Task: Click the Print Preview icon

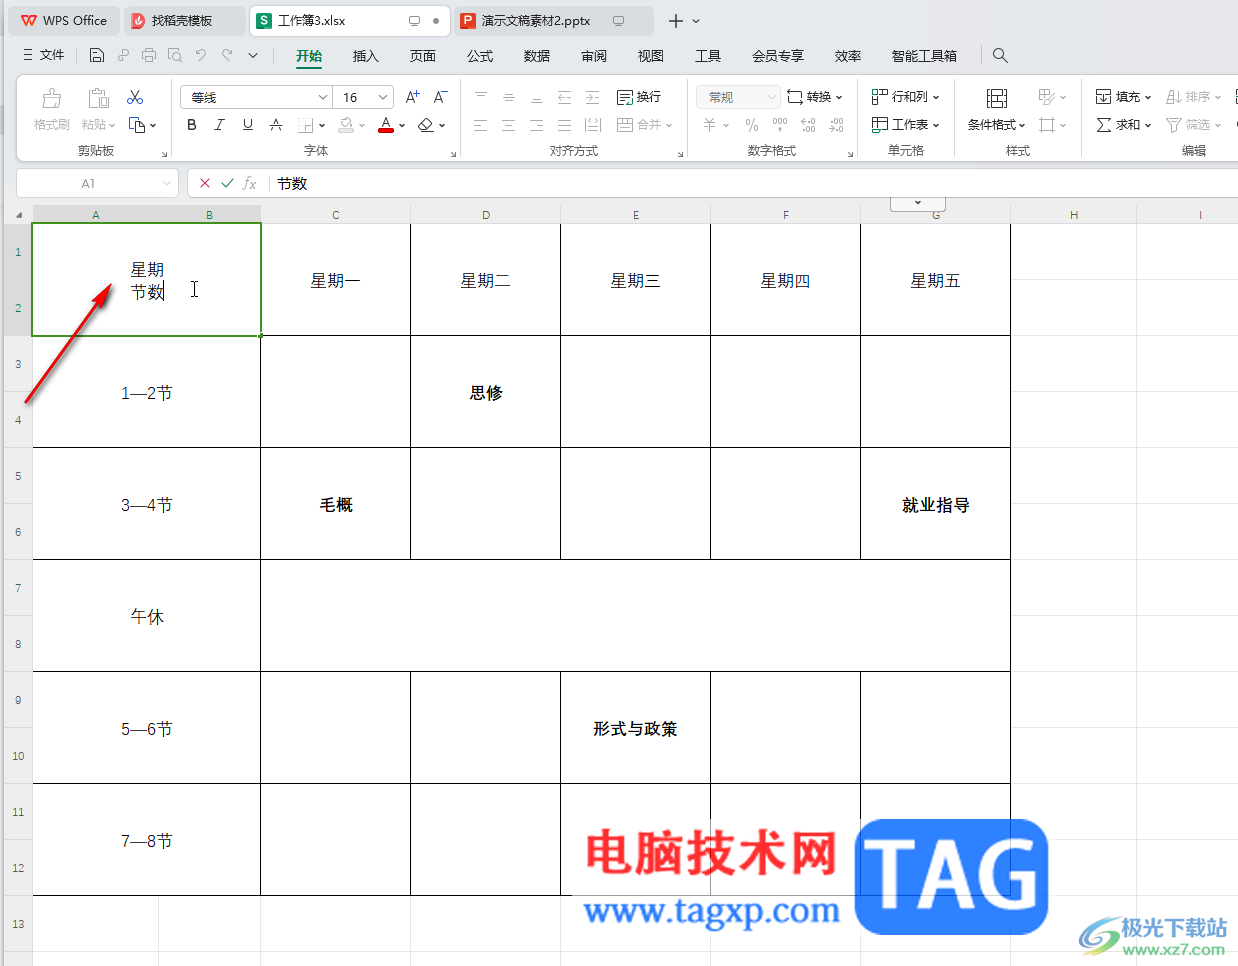Action: click(175, 55)
